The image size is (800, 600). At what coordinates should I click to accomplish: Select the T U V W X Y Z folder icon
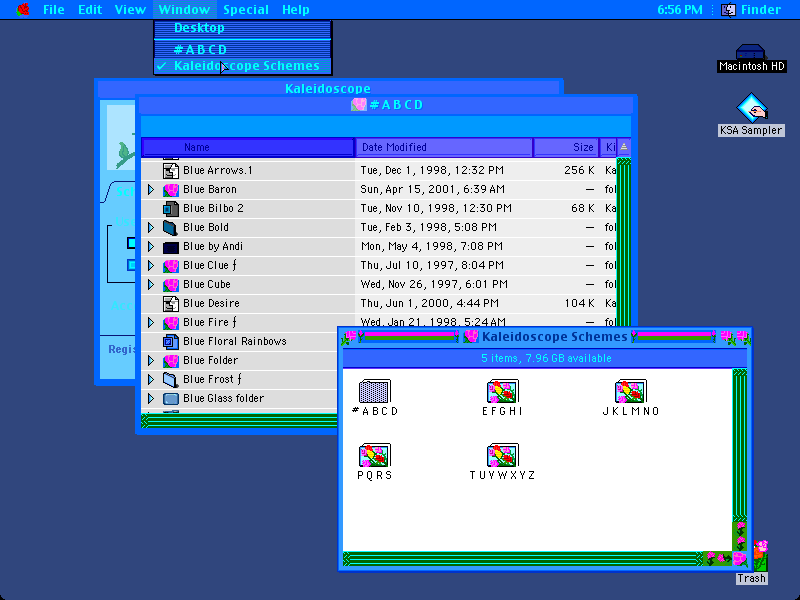[x=503, y=456]
